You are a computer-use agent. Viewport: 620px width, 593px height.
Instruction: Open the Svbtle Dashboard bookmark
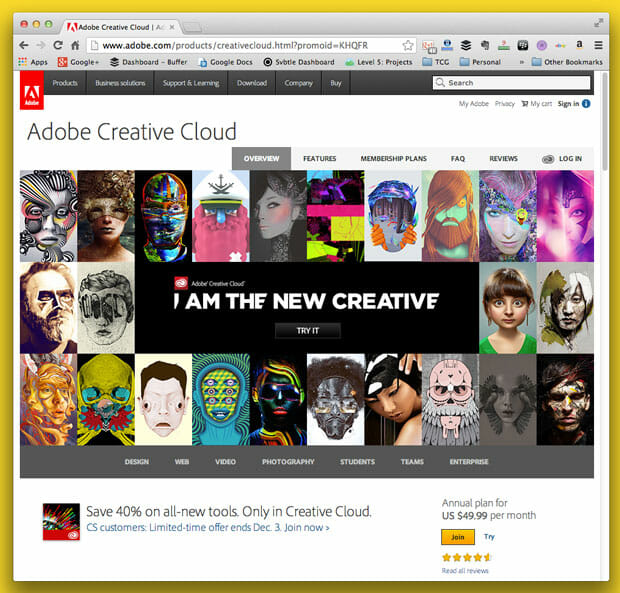[299, 62]
